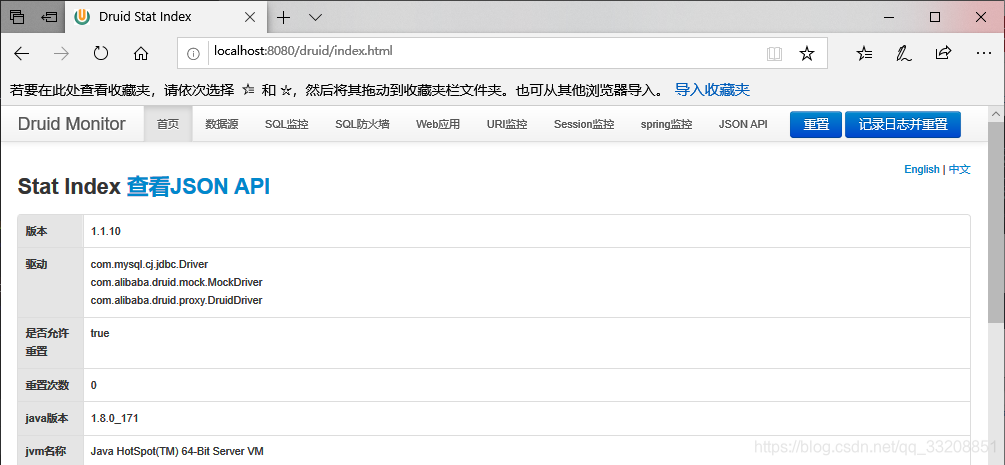Open the 首页 menu item

coord(168,124)
